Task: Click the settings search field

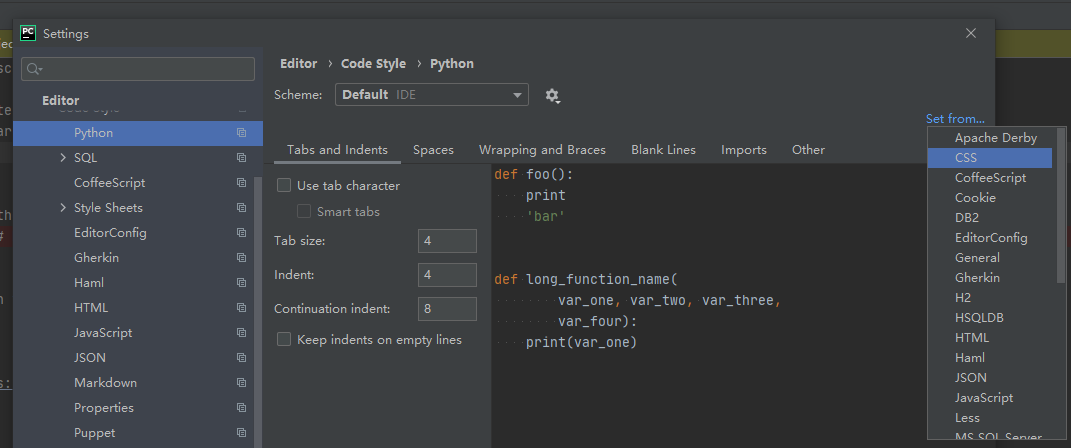Action: coord(138,69)
